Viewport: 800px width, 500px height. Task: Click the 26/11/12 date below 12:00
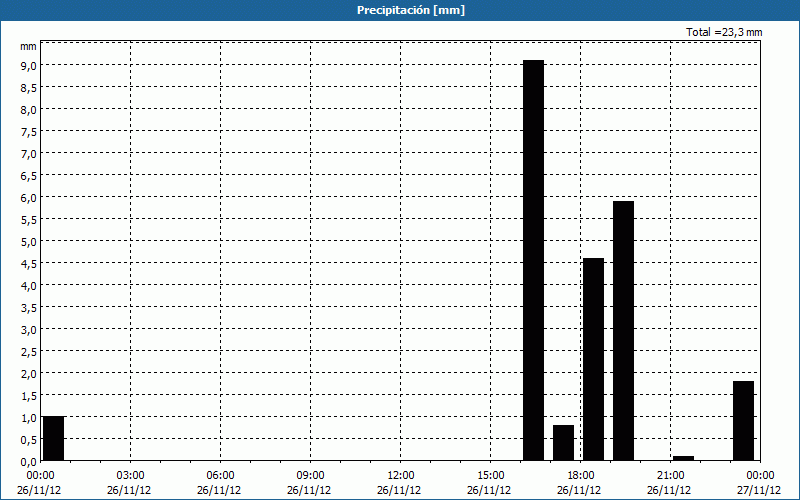pos(399,490)
